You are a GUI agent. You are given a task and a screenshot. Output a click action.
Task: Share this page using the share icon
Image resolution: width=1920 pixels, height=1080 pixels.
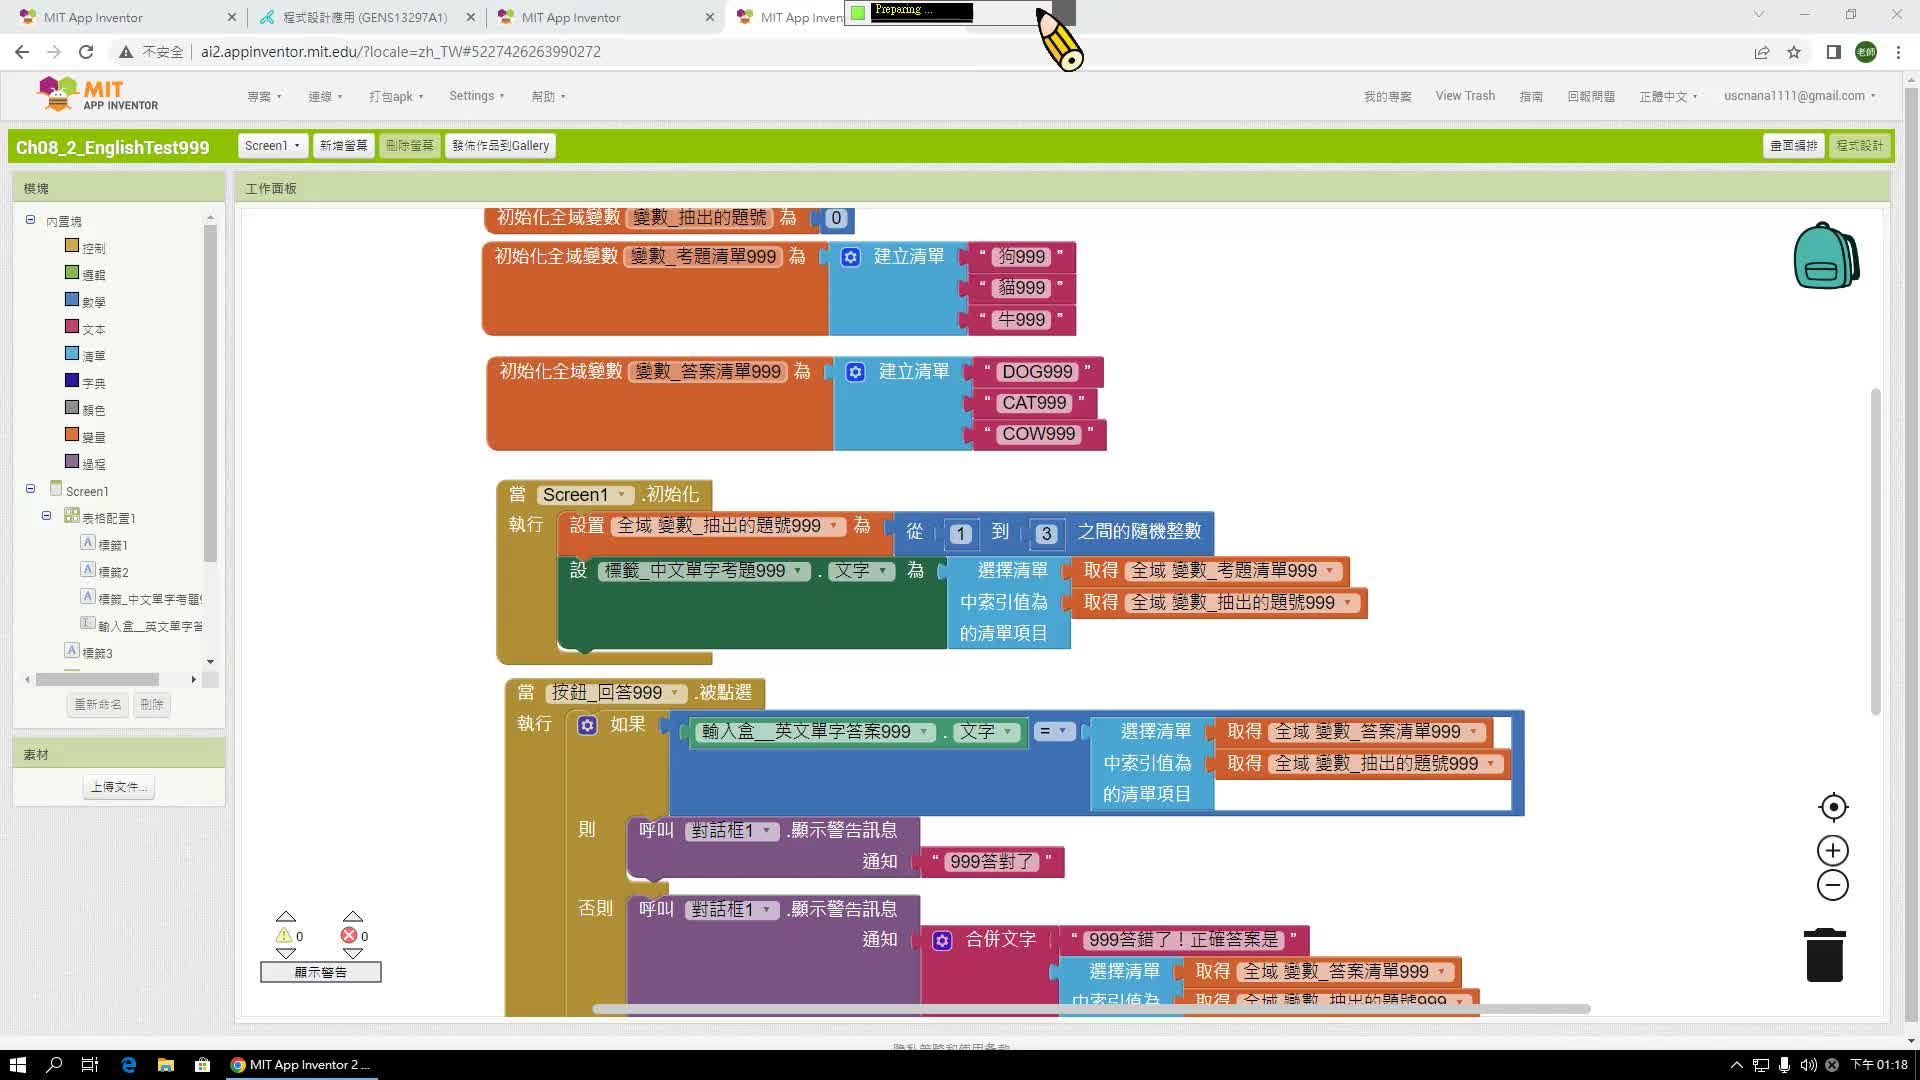pos(1762,52)
